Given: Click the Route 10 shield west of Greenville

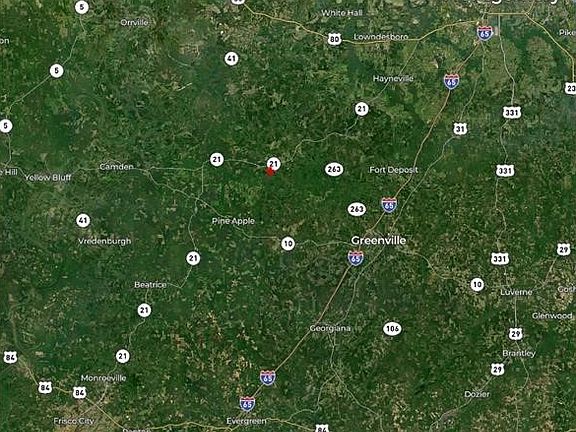Looking at the screenshot, I should (288, 244).
